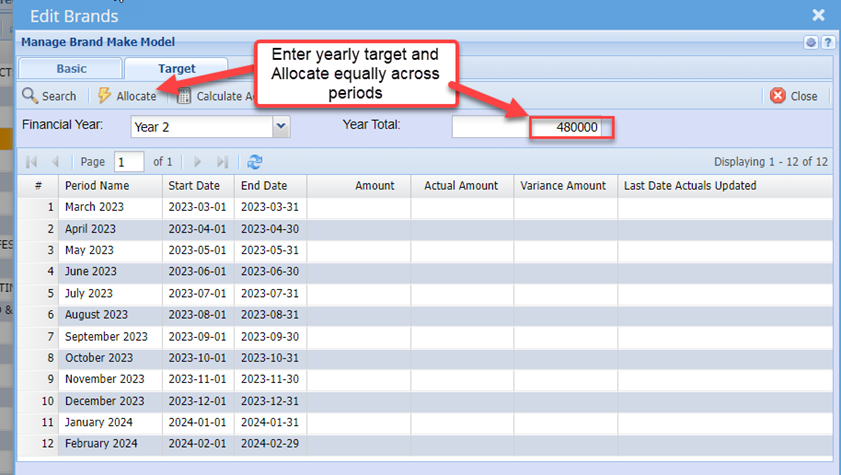
Task: Click Displaying 1 - 12 of 12 text
Action: pos(771,161)
